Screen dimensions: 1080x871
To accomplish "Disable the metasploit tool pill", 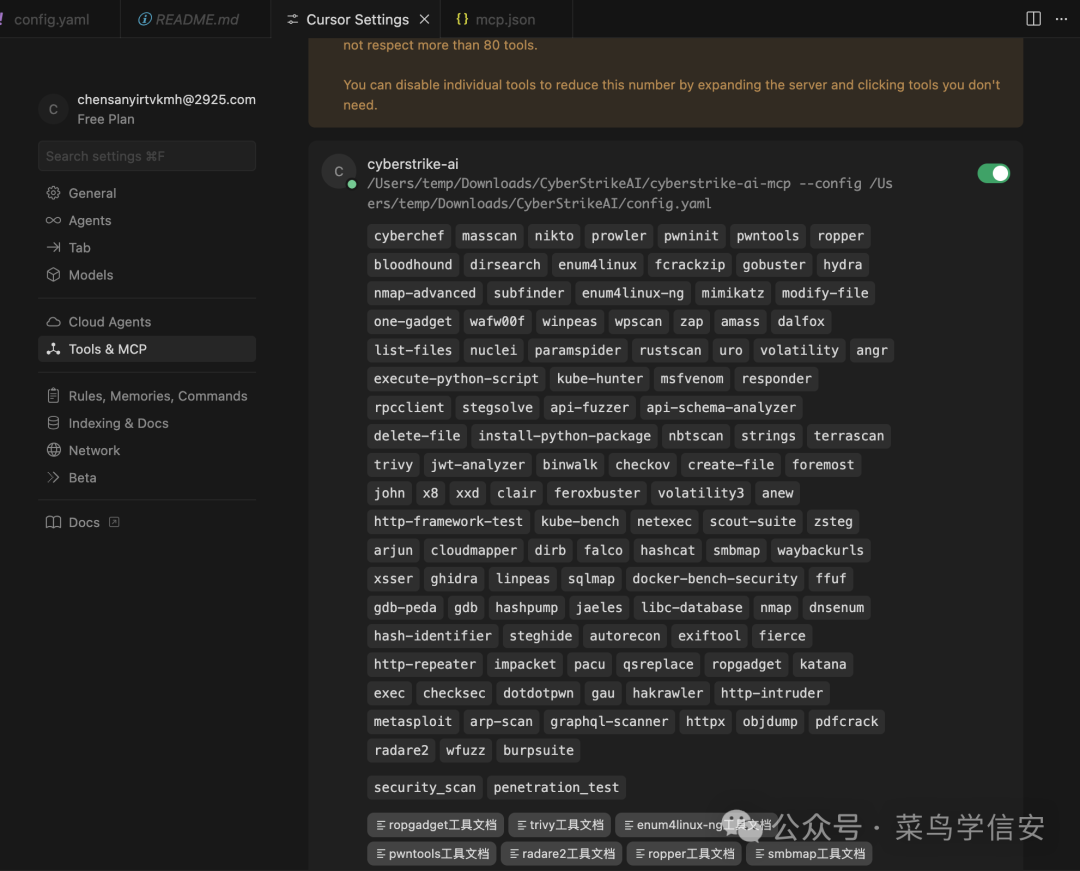I will point(412,721).
